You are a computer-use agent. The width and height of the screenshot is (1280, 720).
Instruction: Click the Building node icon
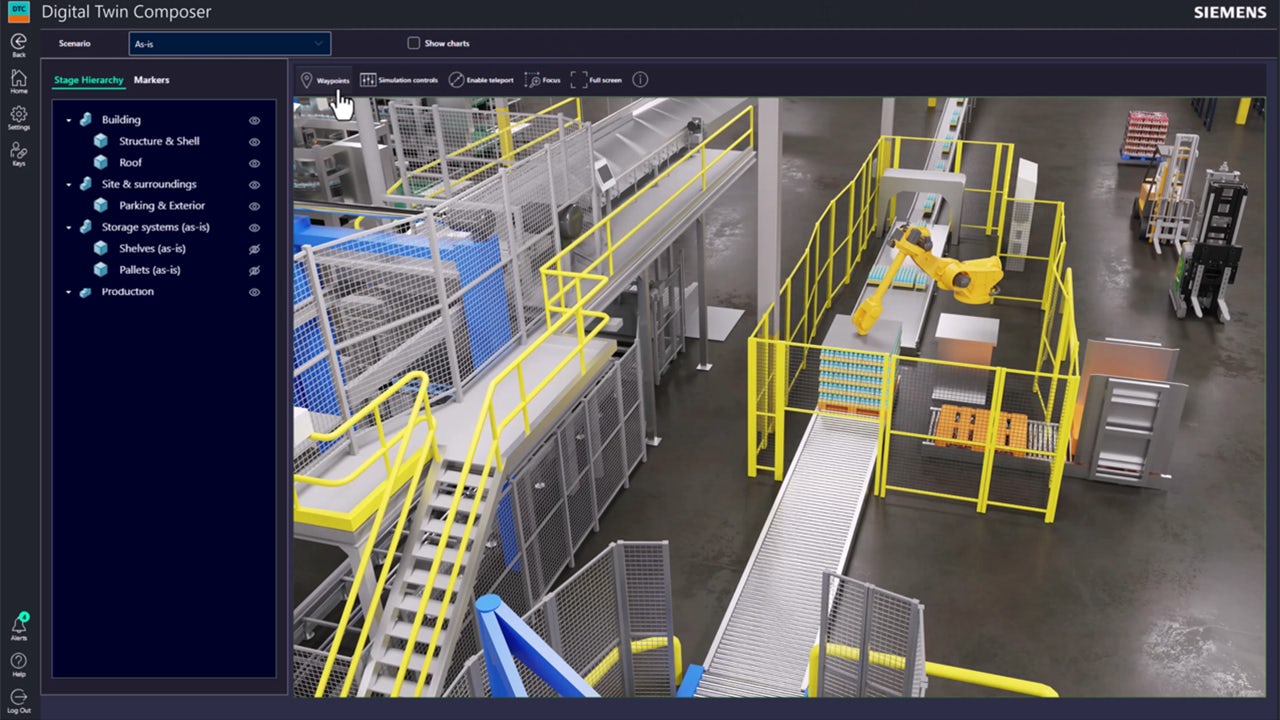coord(86,120)
